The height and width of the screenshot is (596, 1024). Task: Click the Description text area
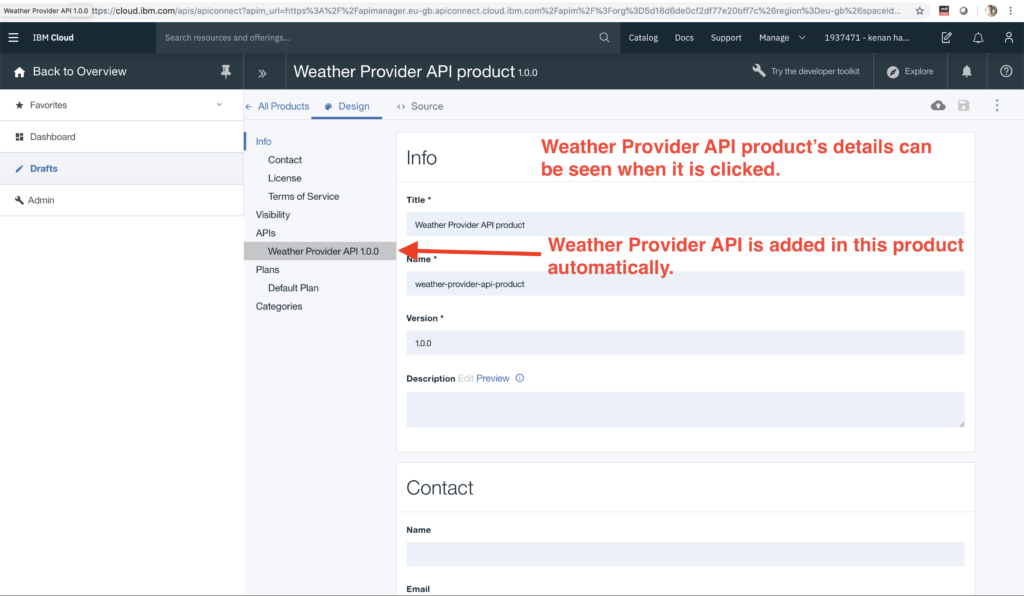pyautogui.click(x=685, y=410)
